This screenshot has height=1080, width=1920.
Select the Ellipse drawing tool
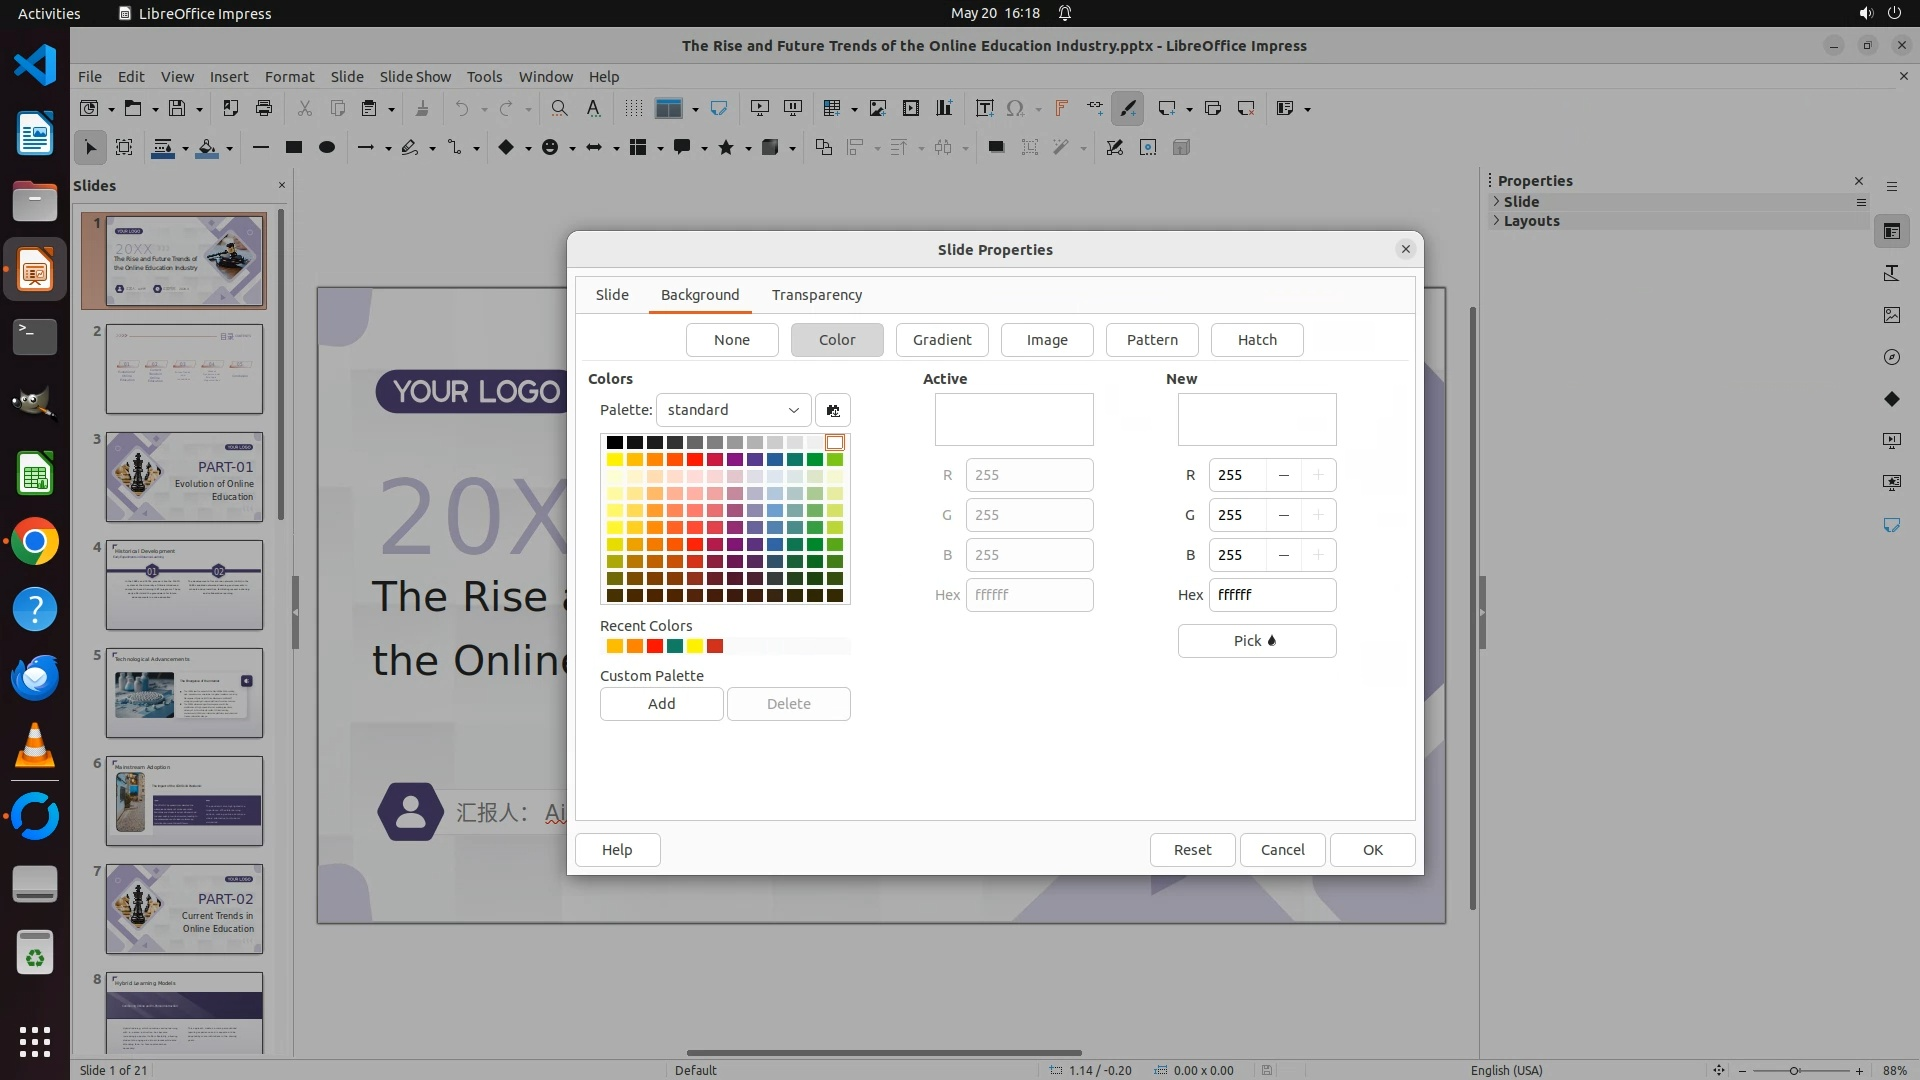(x=327, y=147)
